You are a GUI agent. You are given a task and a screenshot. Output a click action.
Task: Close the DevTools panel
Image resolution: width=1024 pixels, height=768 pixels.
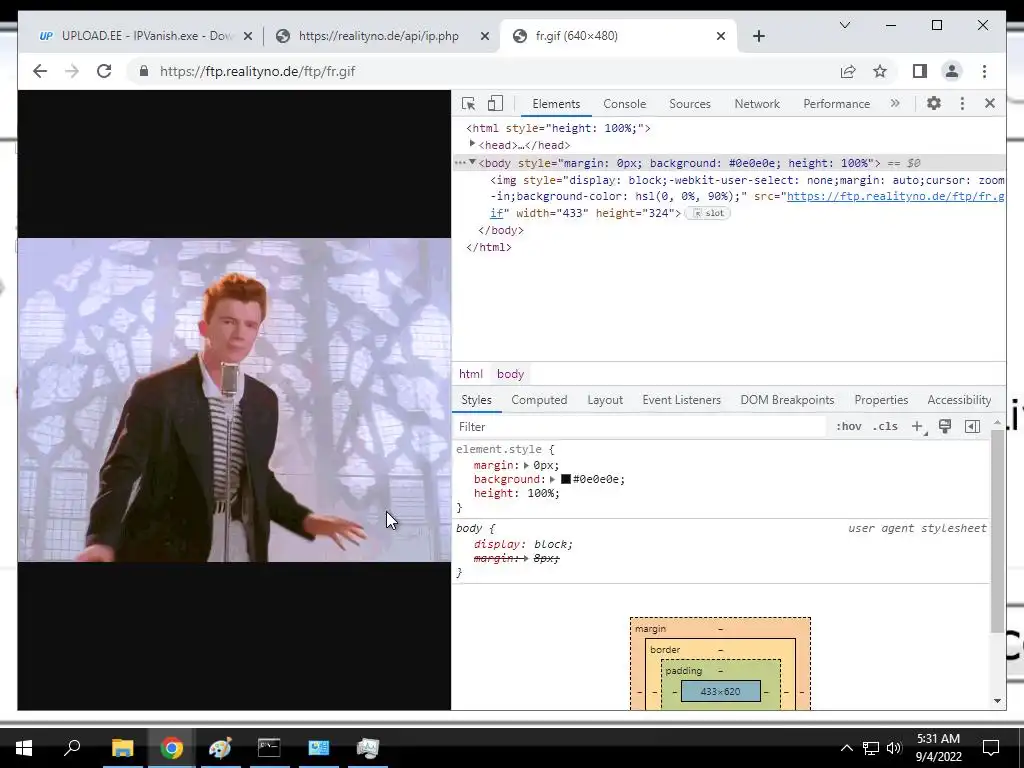pos(989,103)
